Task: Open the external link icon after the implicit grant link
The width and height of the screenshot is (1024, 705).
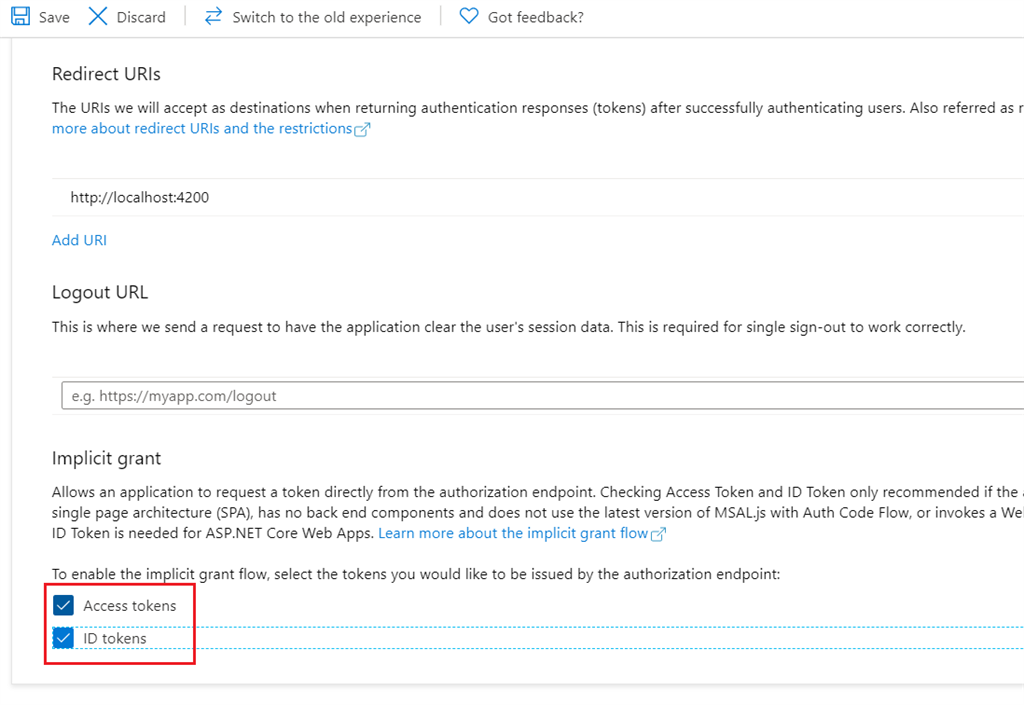Action: point(657,533)
